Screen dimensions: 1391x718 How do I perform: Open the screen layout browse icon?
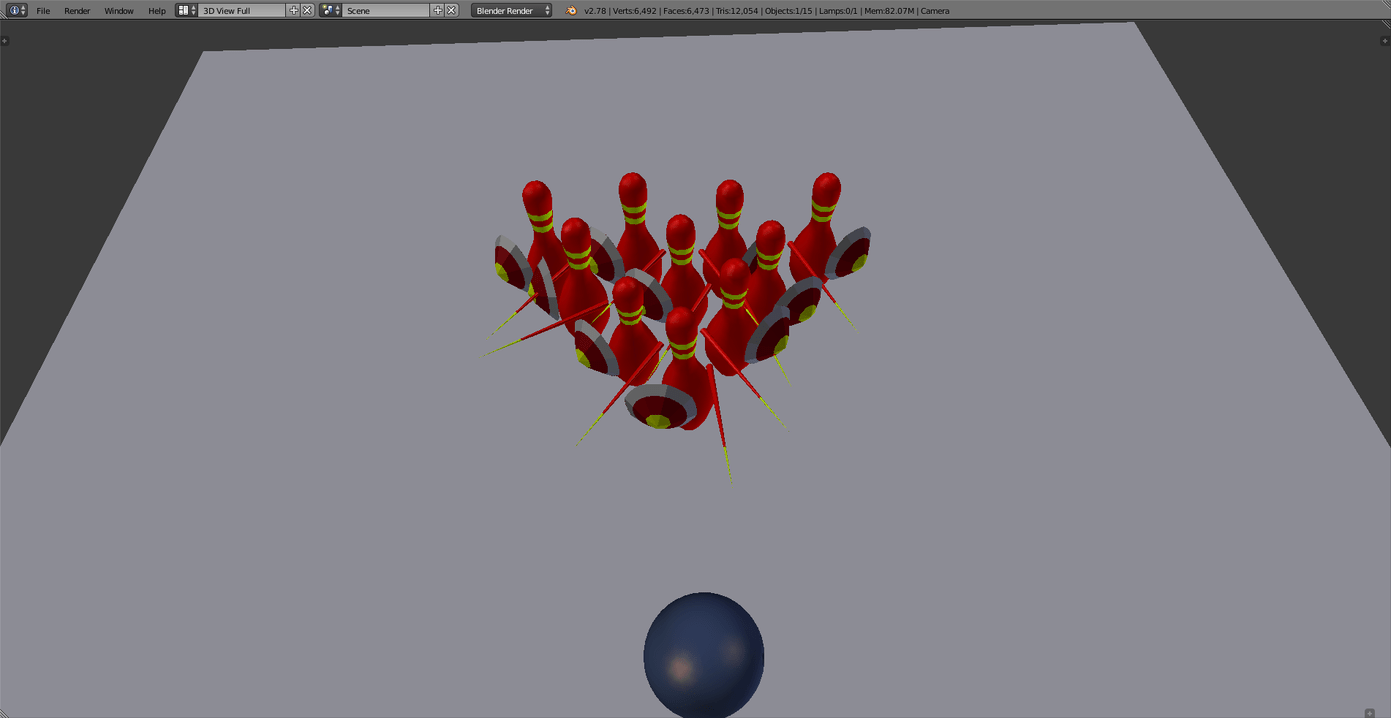[186, 10]
